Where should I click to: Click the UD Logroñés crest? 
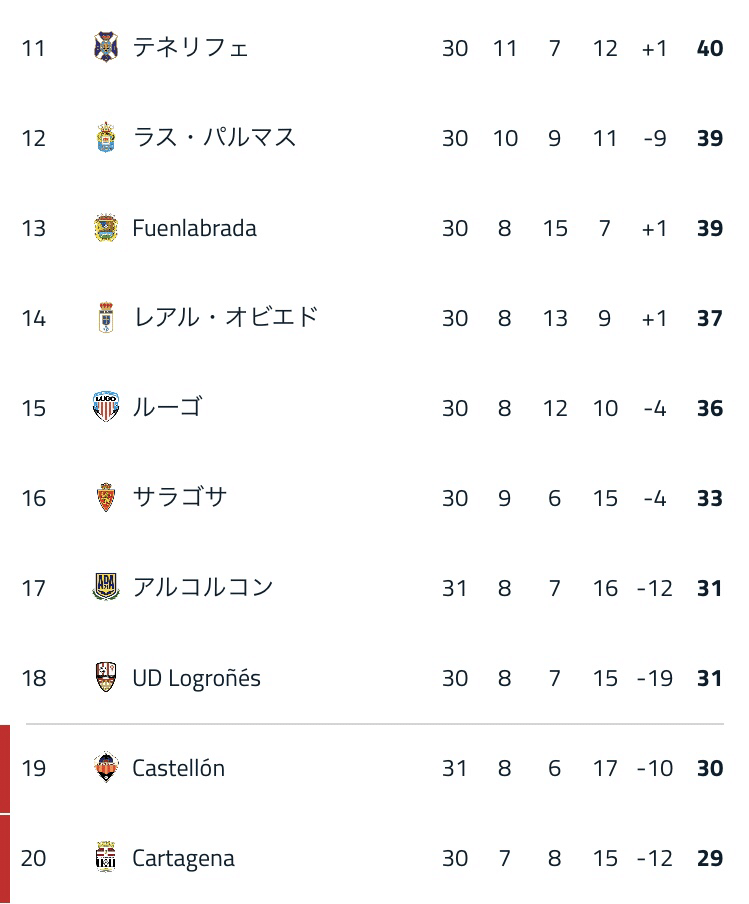tap(106, 677)
